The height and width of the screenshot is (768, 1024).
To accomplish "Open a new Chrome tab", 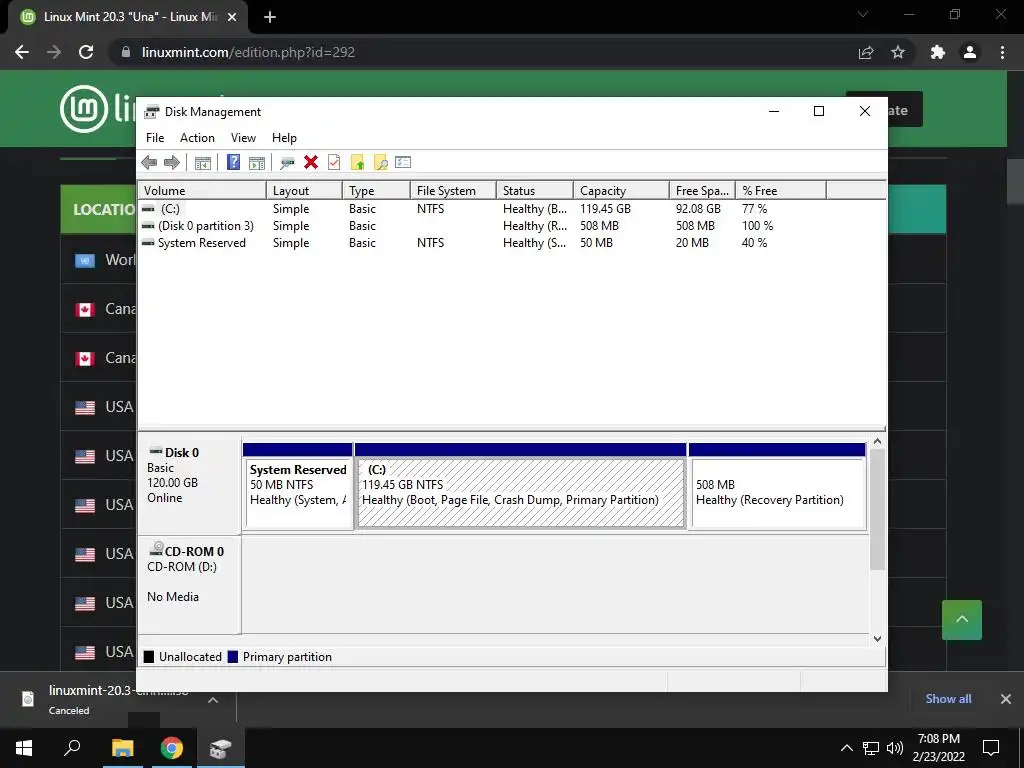I will [270, 17].
